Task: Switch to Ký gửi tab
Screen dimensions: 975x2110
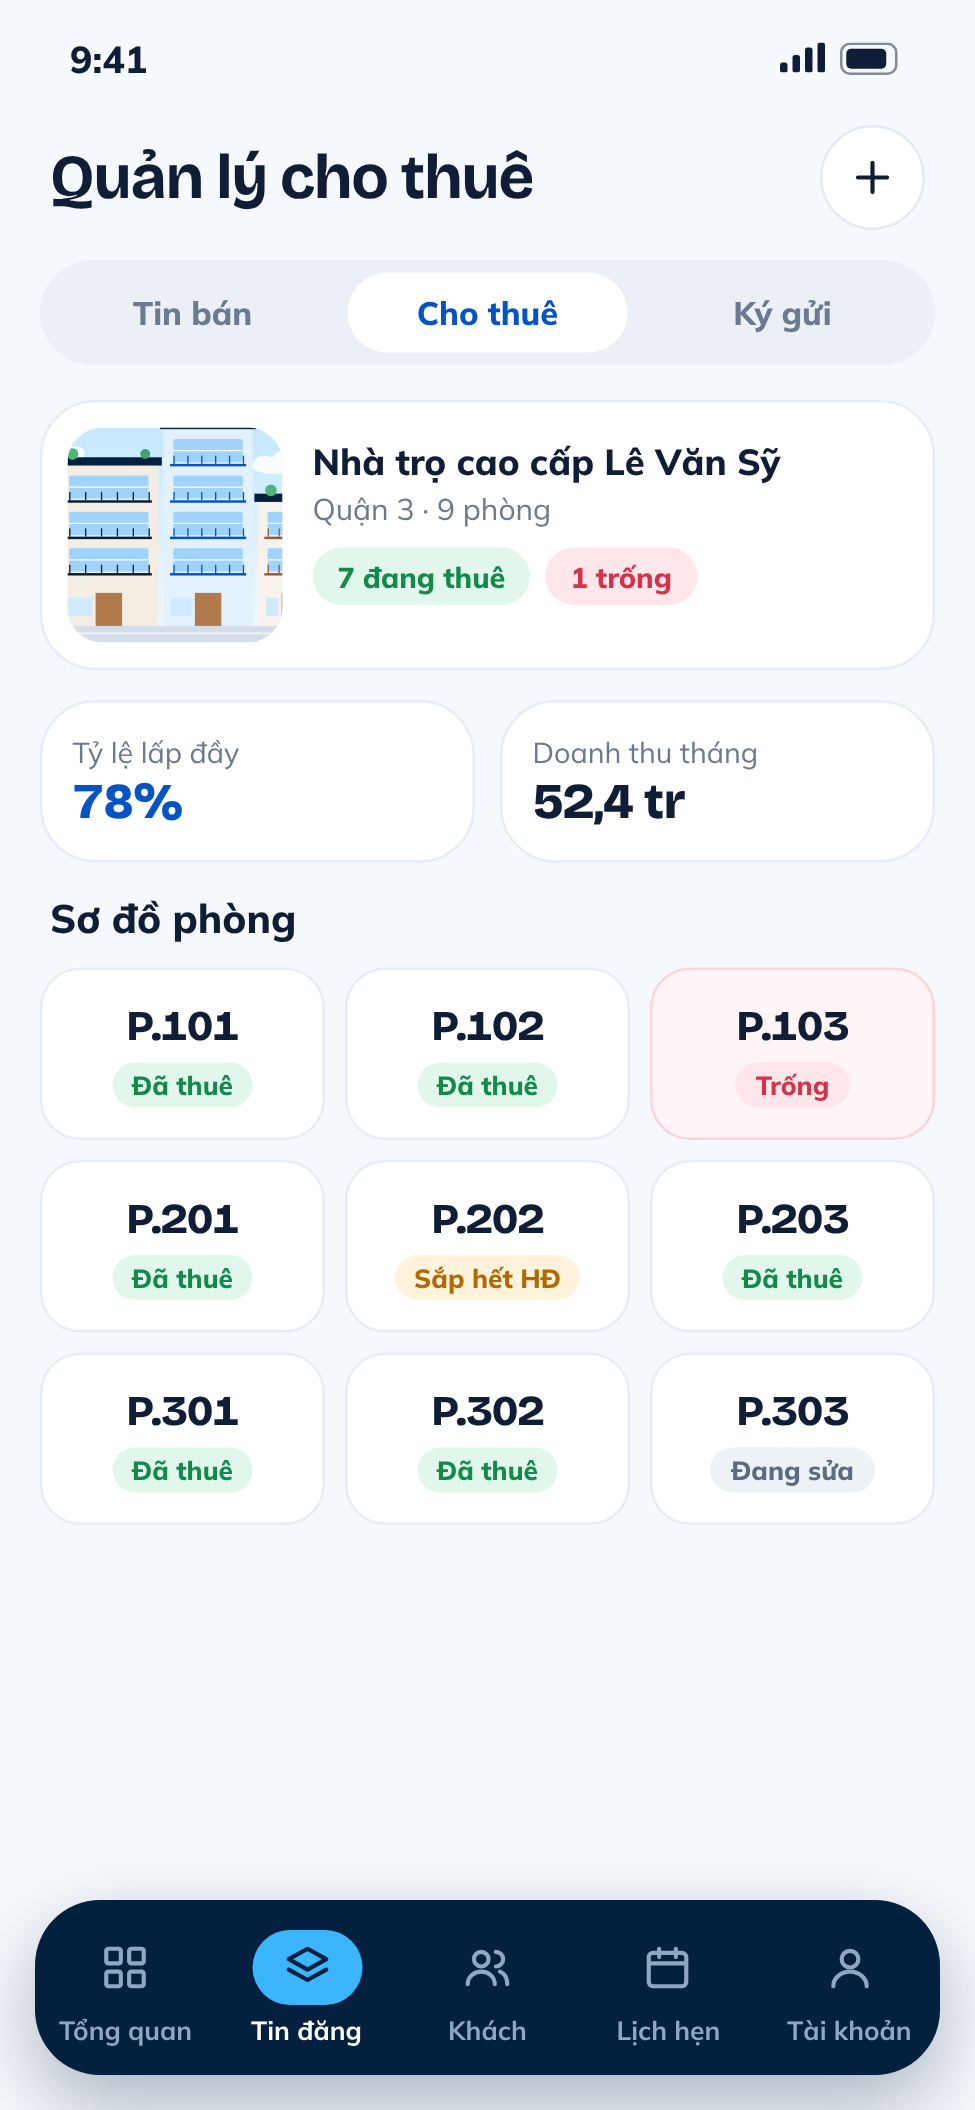Action: [782, 313]
